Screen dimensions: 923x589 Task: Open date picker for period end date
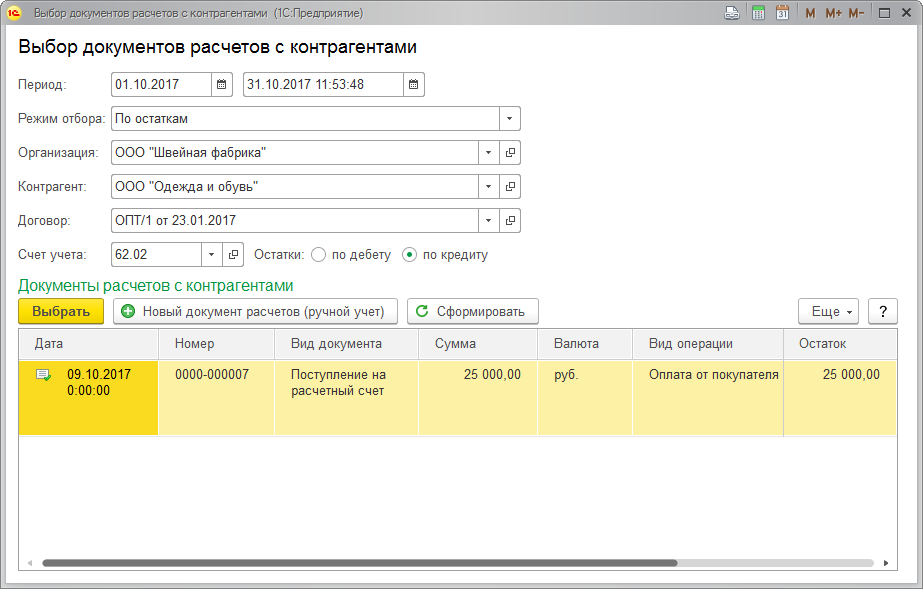413,85
